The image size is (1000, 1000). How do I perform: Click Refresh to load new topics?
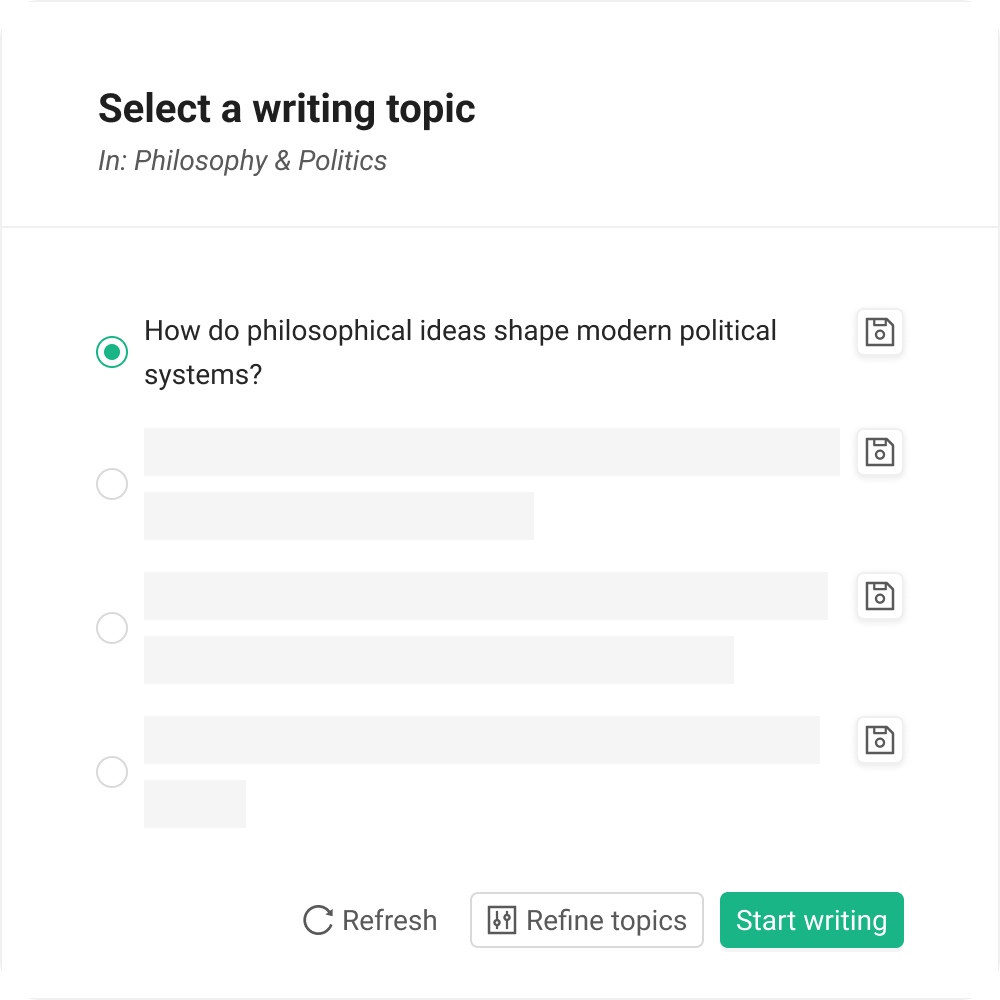click(370, 920)
